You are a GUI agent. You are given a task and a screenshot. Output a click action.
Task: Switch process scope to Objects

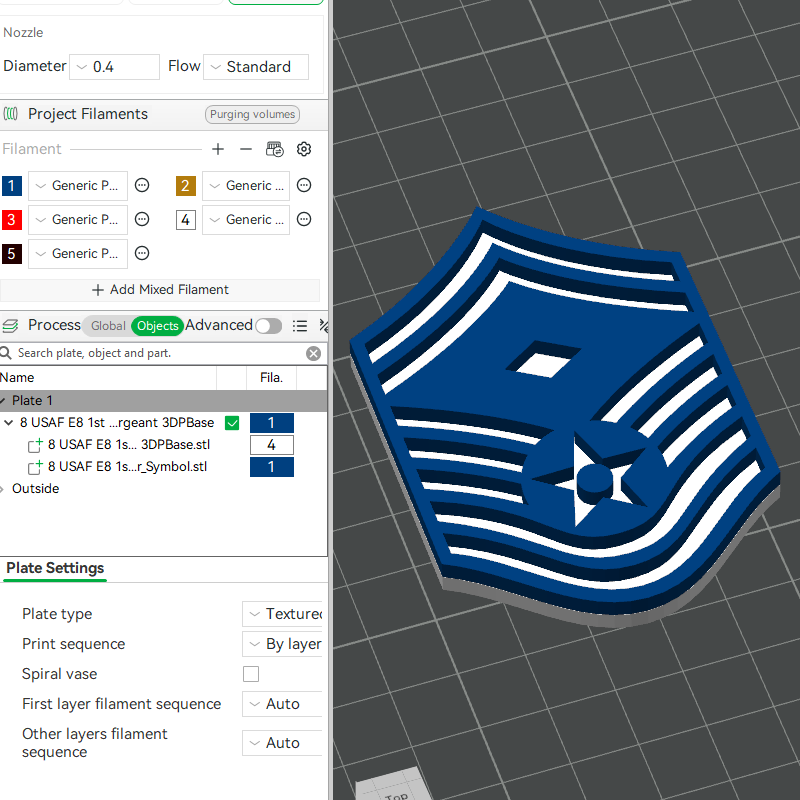pos(157,326)
